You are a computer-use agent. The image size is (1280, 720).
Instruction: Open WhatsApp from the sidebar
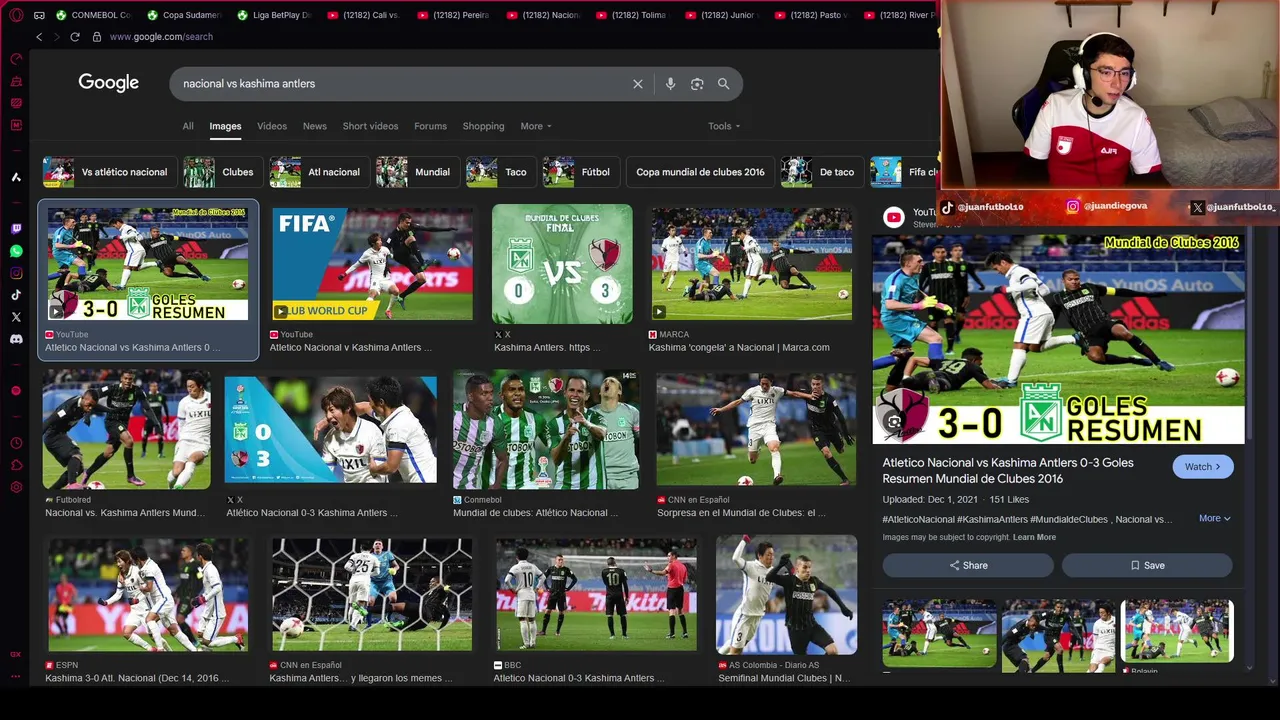click(16, 251)
